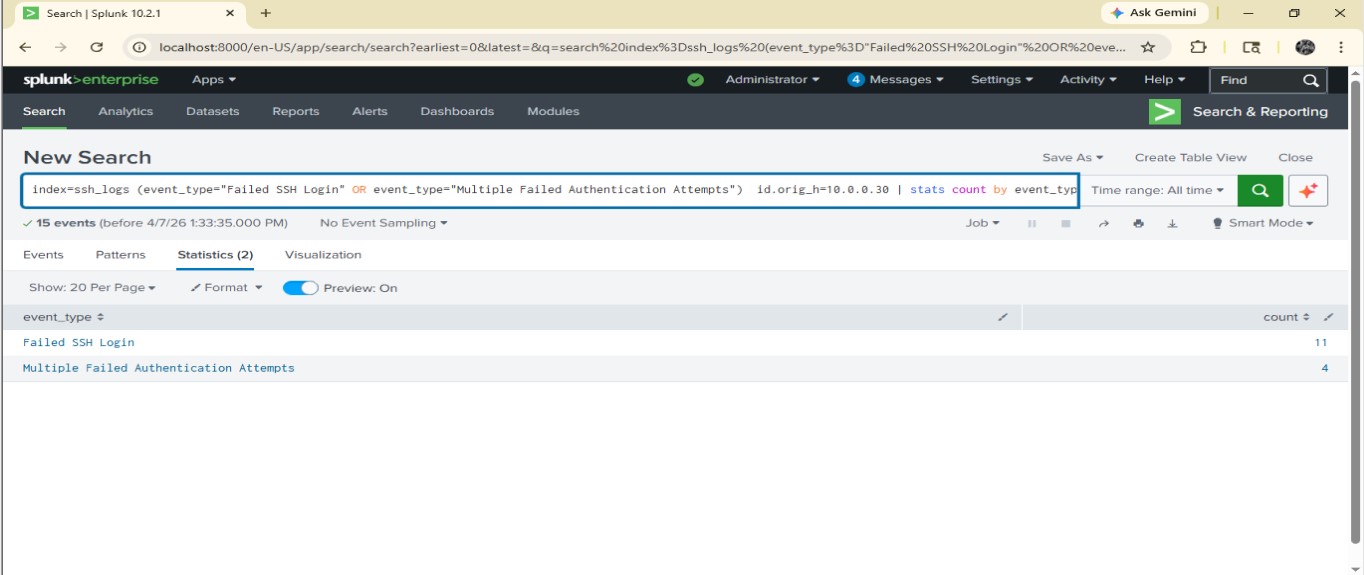Click the Create Table View button

point(1190,157)
